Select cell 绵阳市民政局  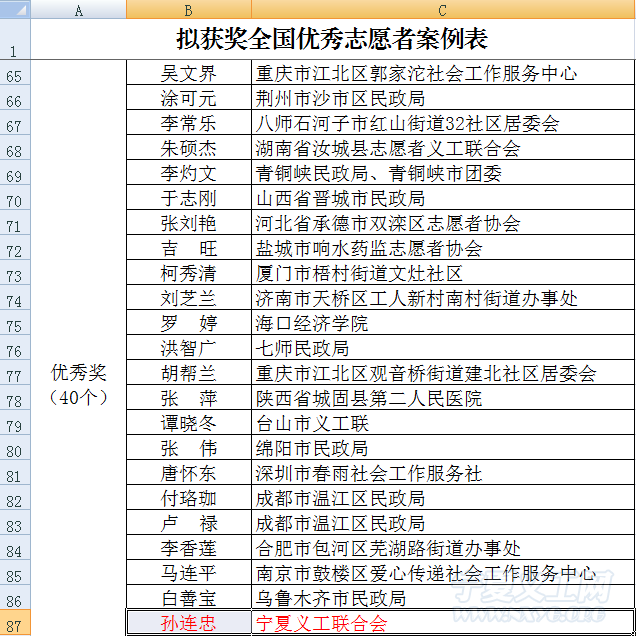pos(443,447)
